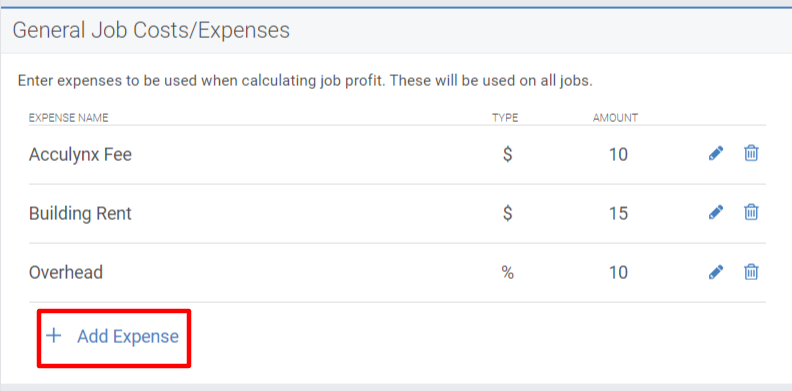
Task: Click the General Job Costs/Expenses heading
Action: (x=151, y=30)
